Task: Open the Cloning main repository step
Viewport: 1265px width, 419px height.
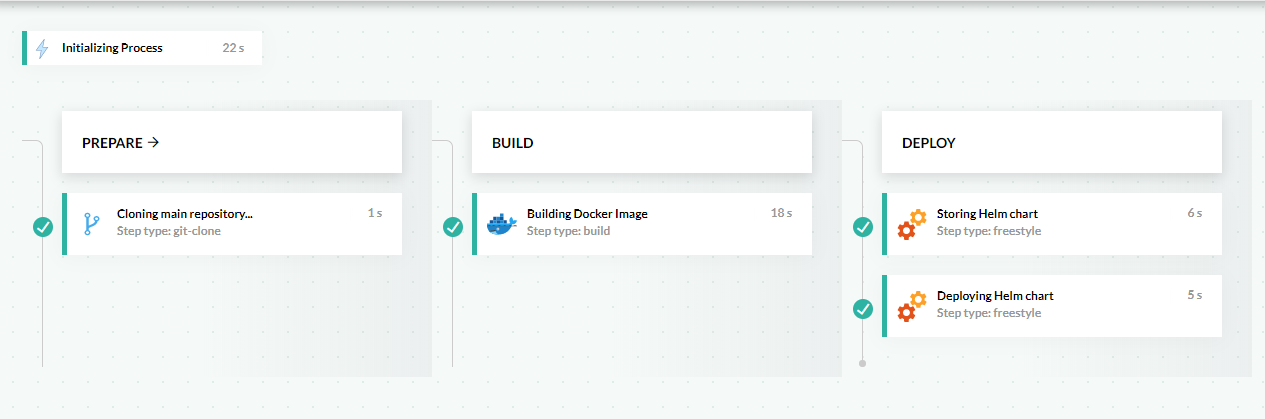Action: pos(232,224)
